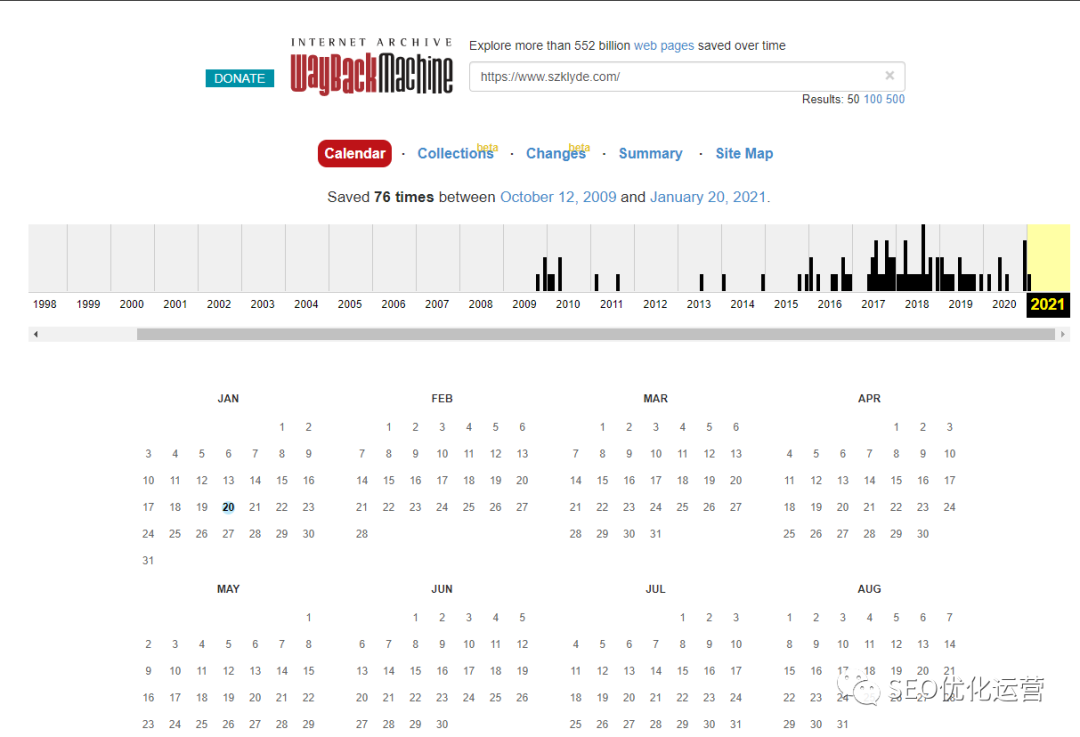Click January 31 in the calendar

(148, 561)
